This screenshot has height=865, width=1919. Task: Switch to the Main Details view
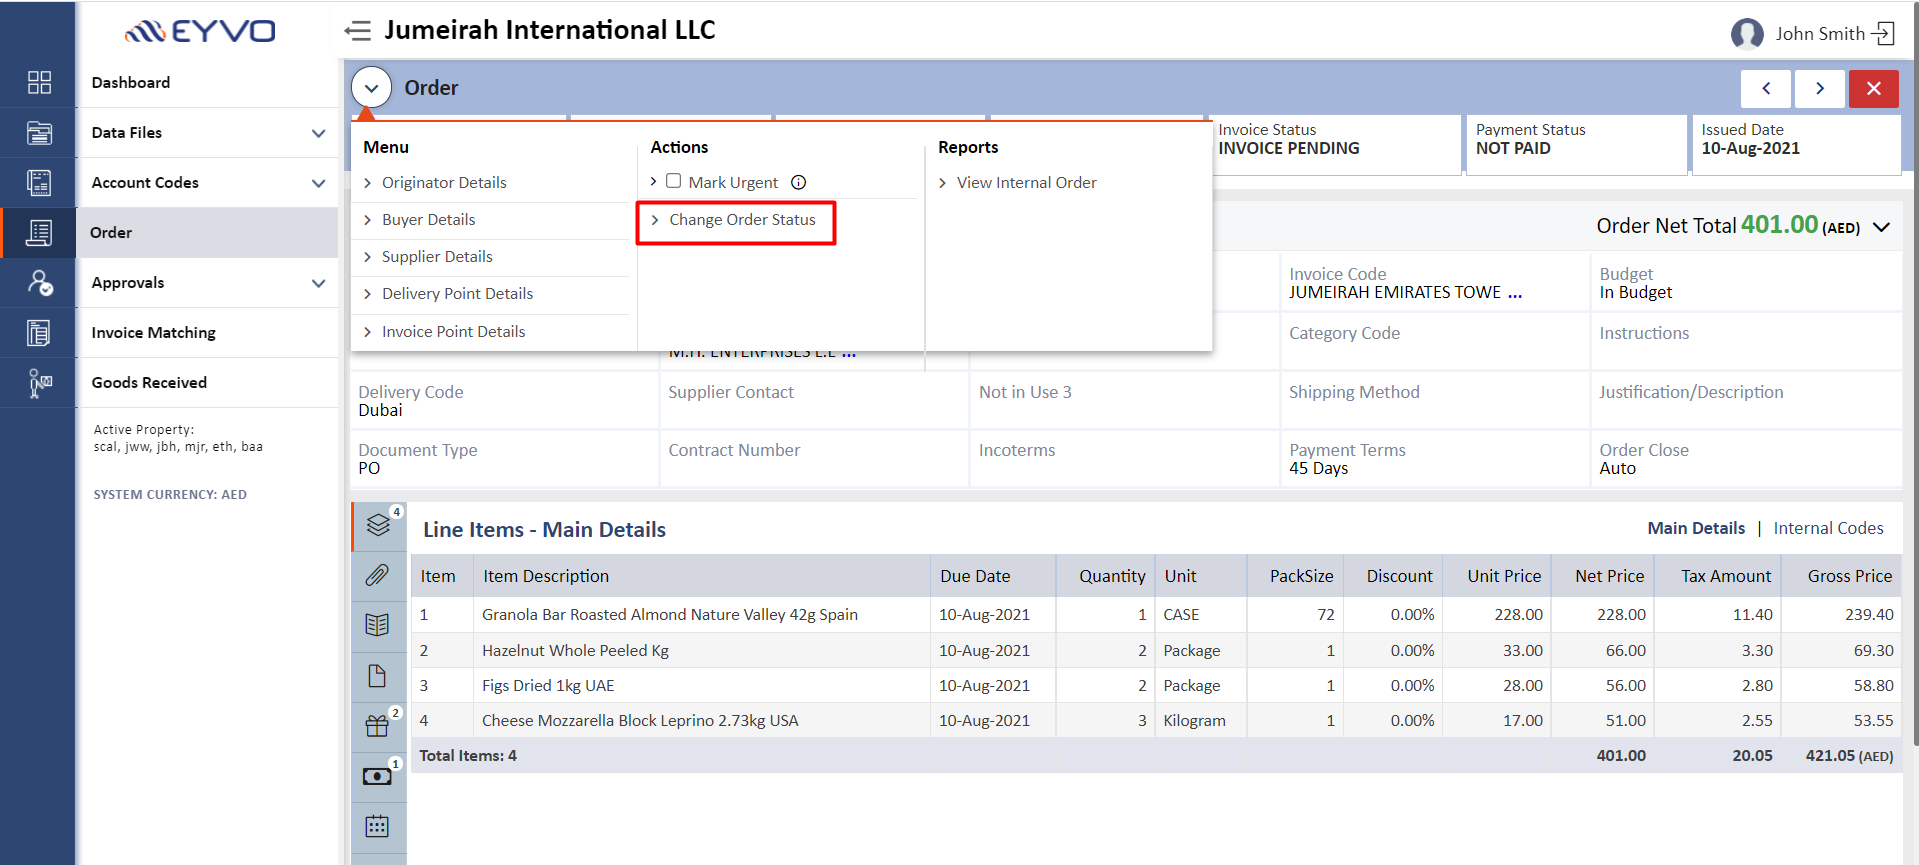(1696, 528)
